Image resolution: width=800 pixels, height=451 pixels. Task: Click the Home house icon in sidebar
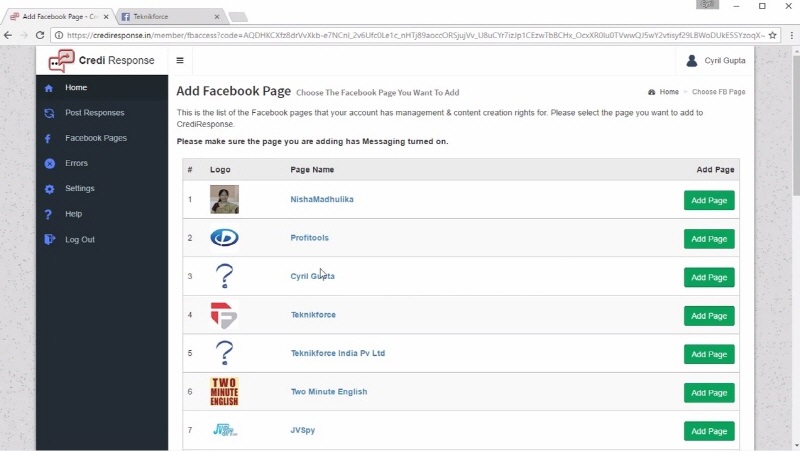tap(49, 88)
